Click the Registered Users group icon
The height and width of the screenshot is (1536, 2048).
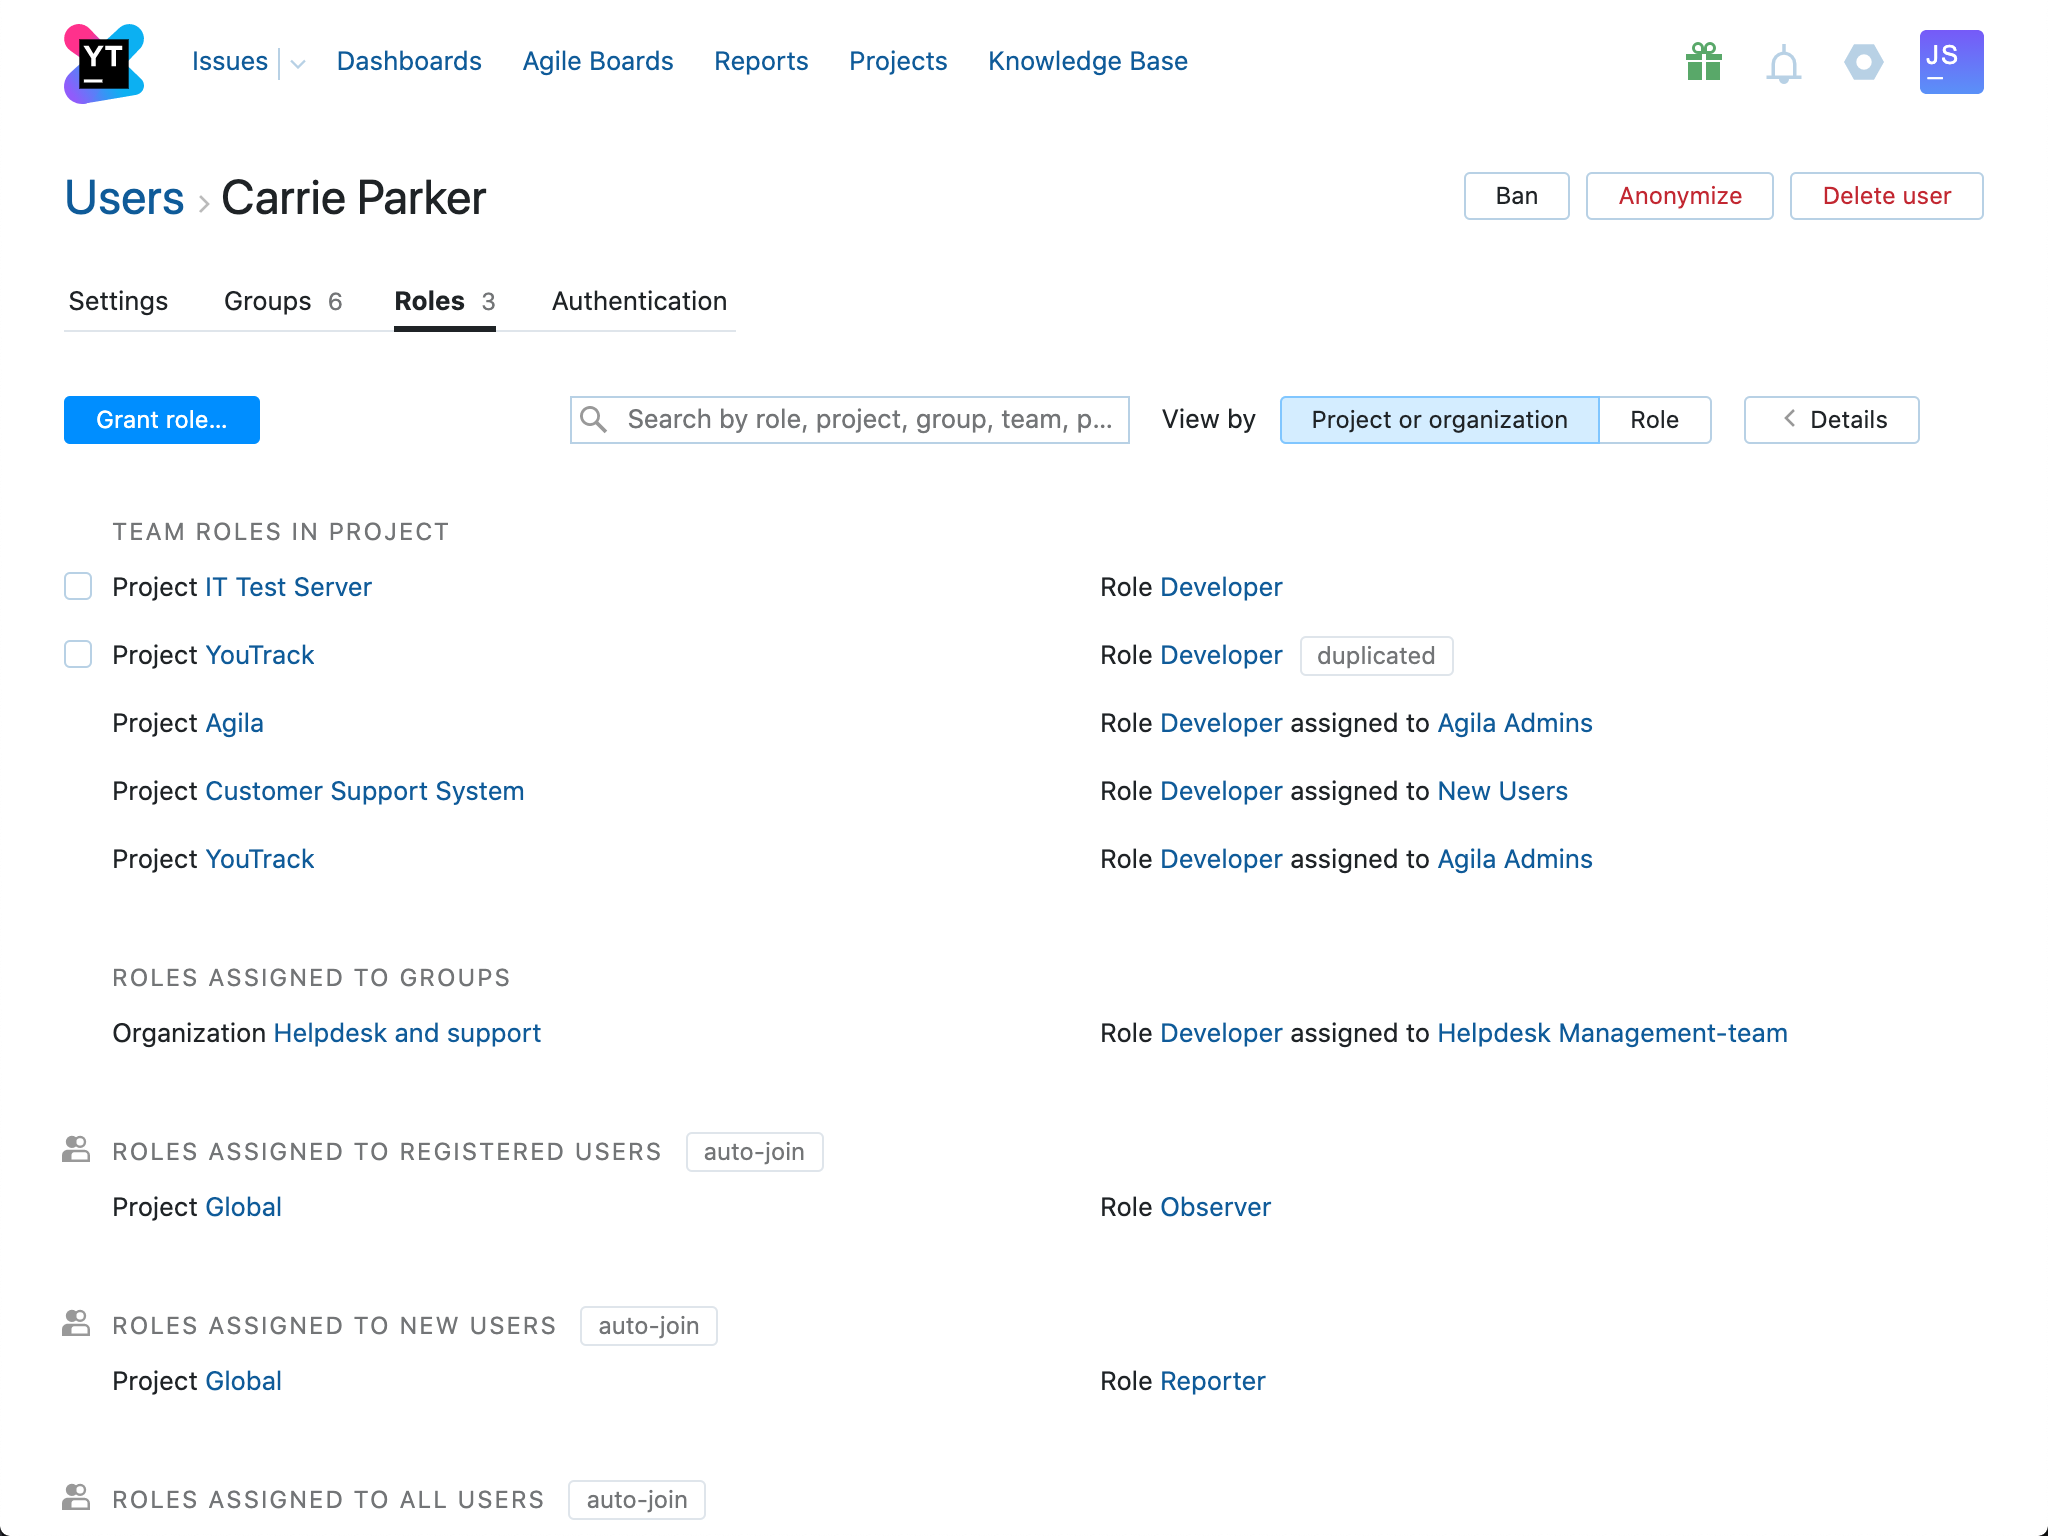76,1150
